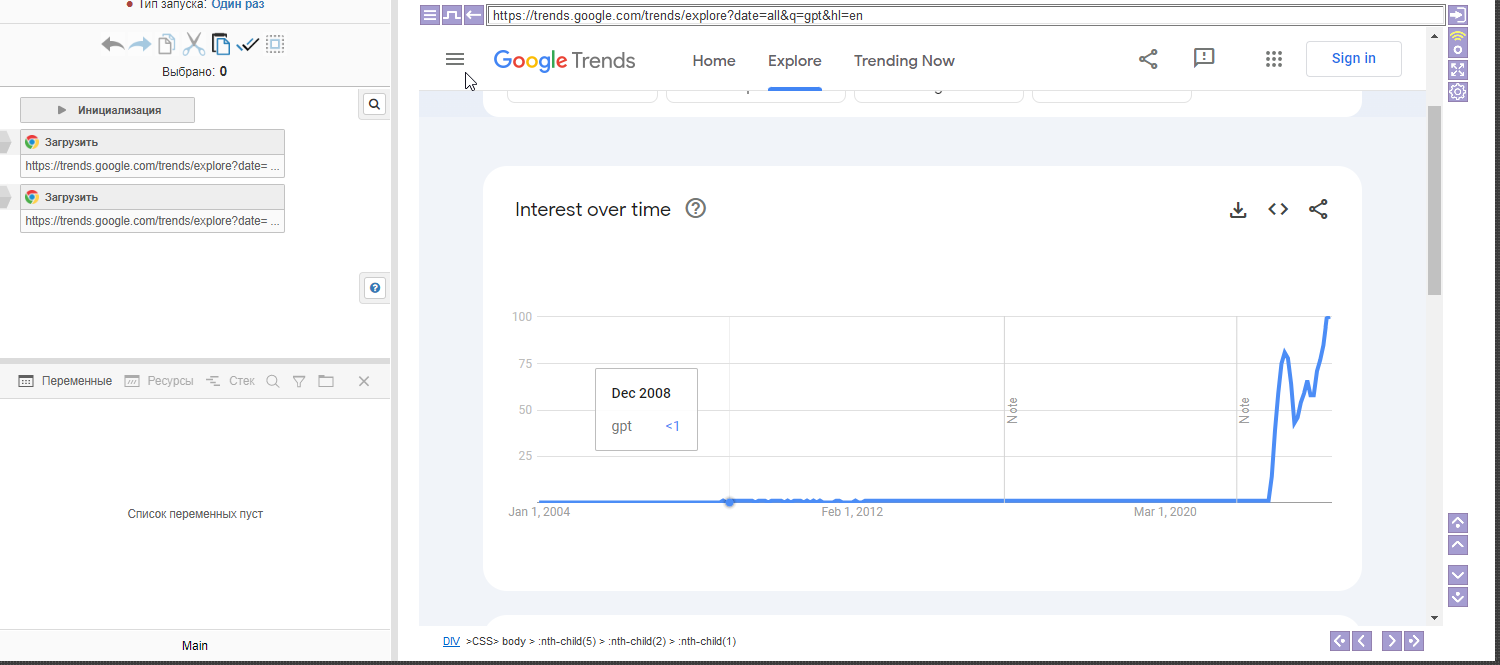Click the browser URL address field
The height and width of the screenshot is (665, 1500).
pos(965,16)
